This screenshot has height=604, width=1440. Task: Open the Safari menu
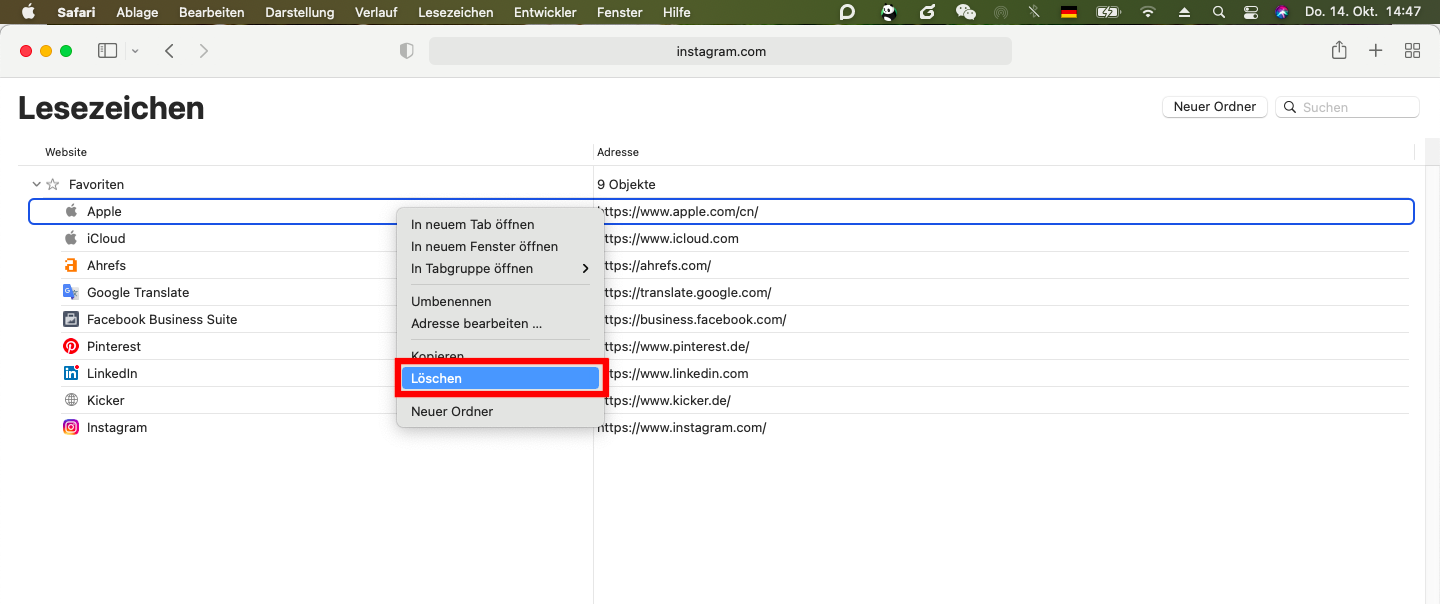click(76, 12)
